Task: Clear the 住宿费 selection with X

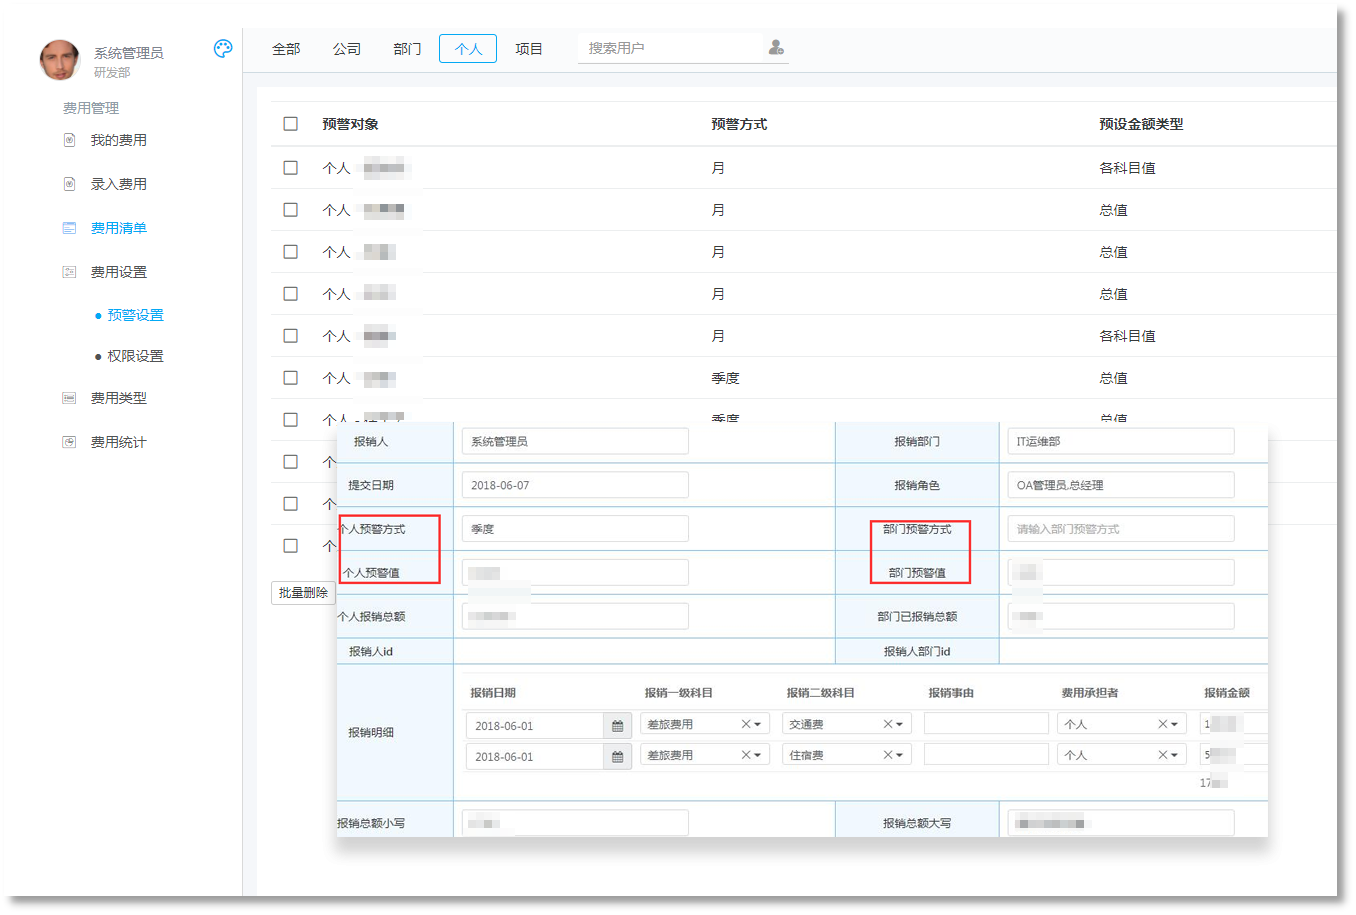Action: 887,755
